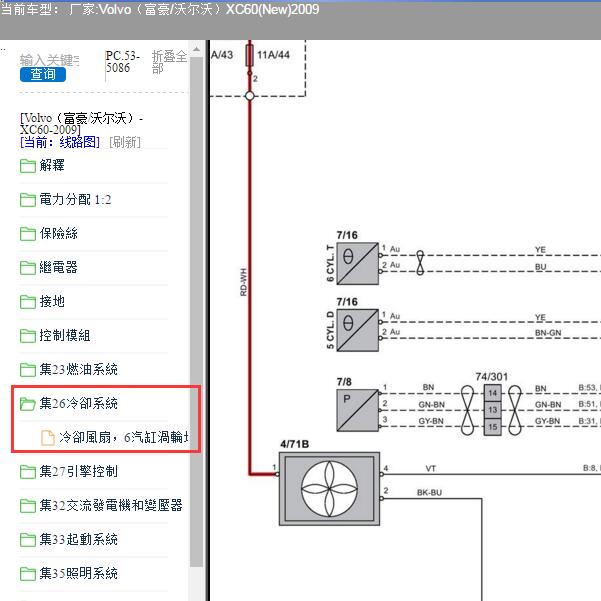
Task: Open the 接地 ground folder
Action: pos(52,301)
